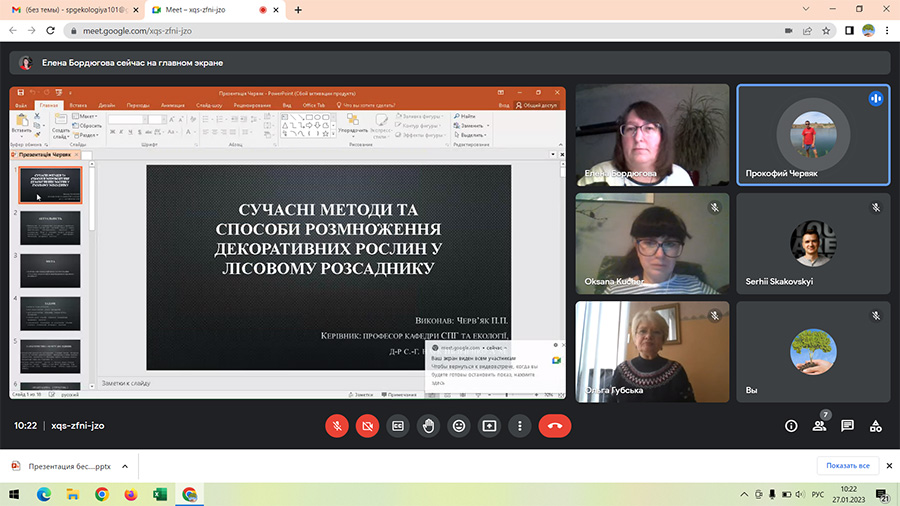The height and width of the screenshot is (506, 900).
Task: Show the participants list panel
Action: [x=819, y=425]
